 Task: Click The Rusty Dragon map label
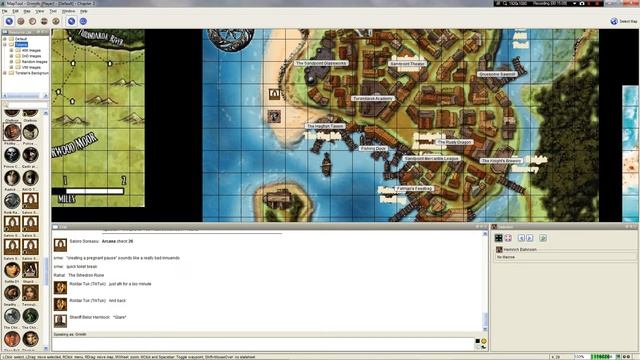click(454, 142)
